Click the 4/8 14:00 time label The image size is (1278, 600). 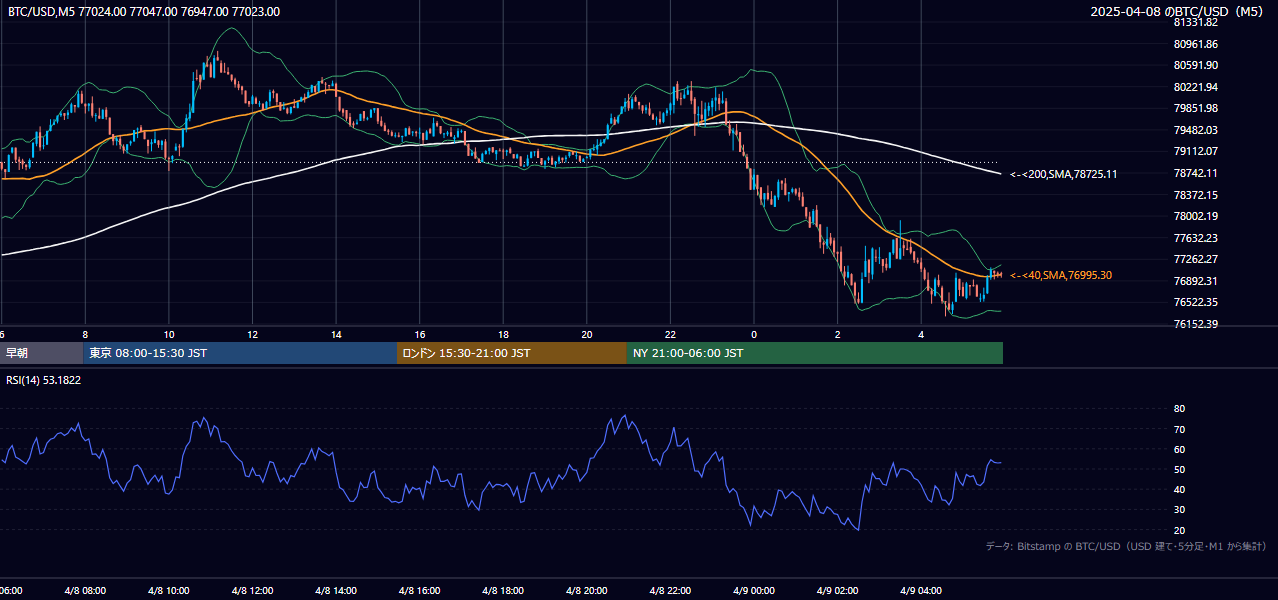click(336, 591)
